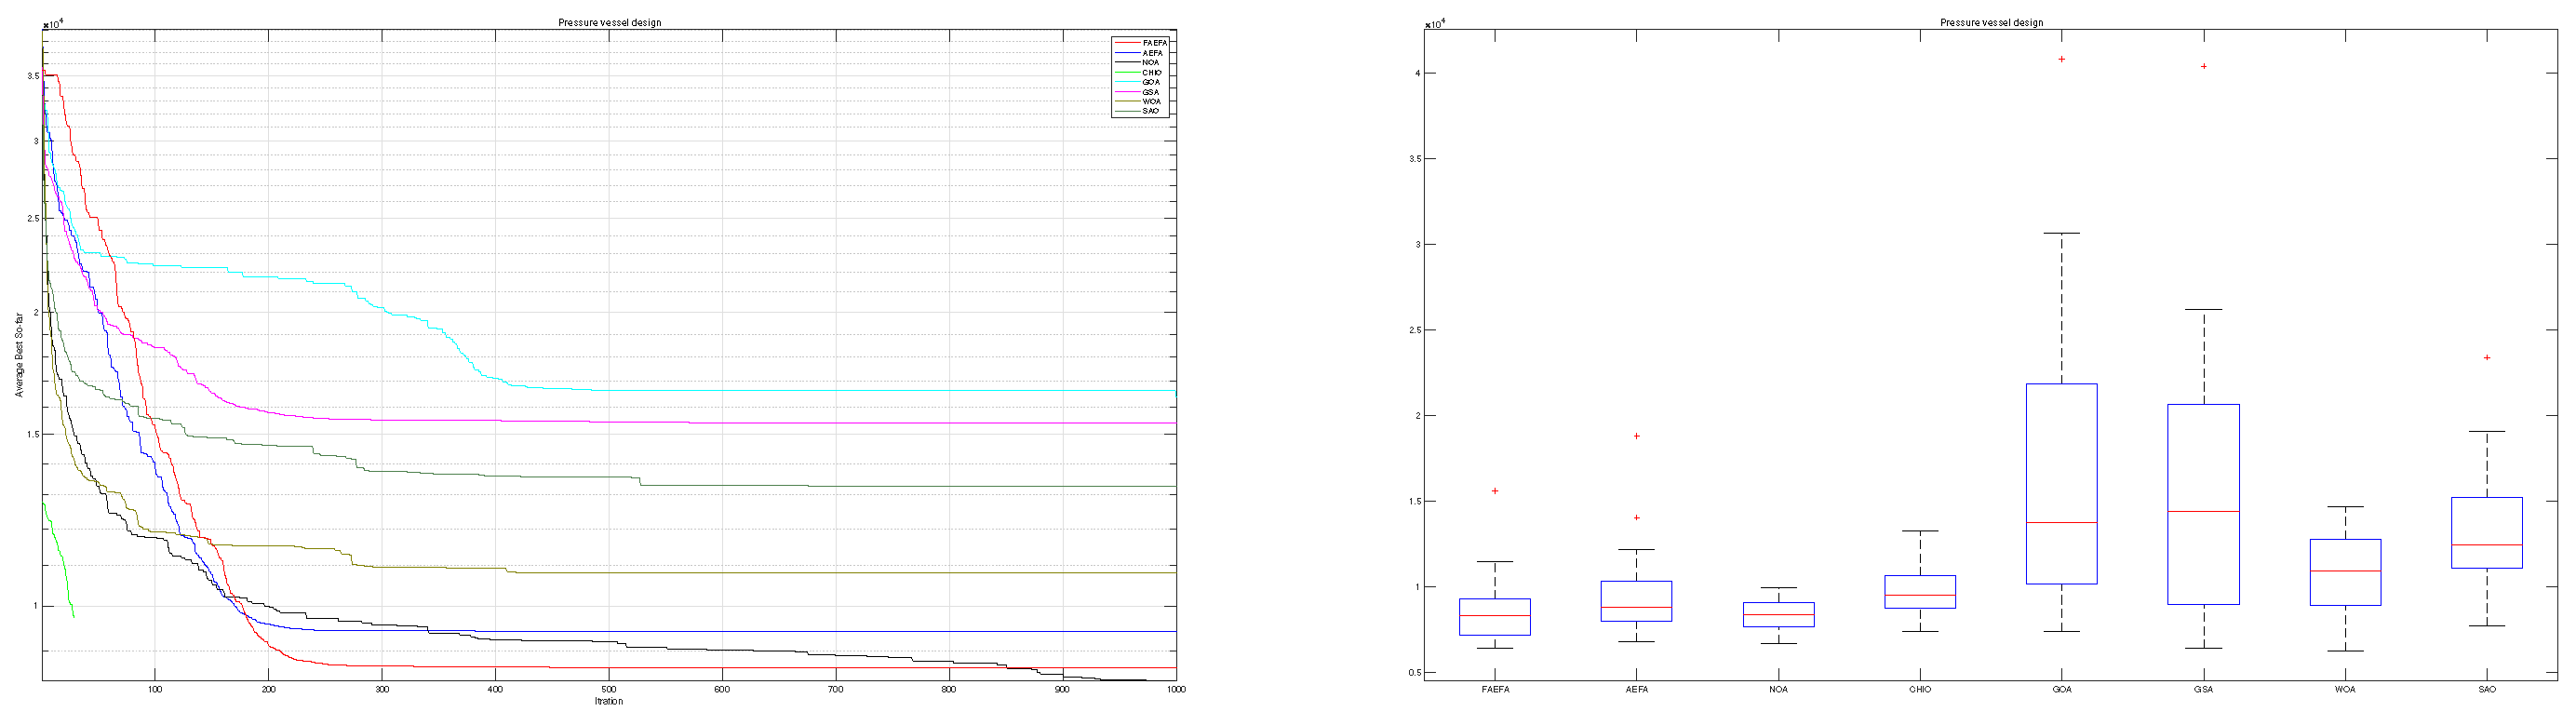Viewport: 2576px width, 725px height.
Task: Select the AEFA legend entry
Action: tap(1152, 53)
